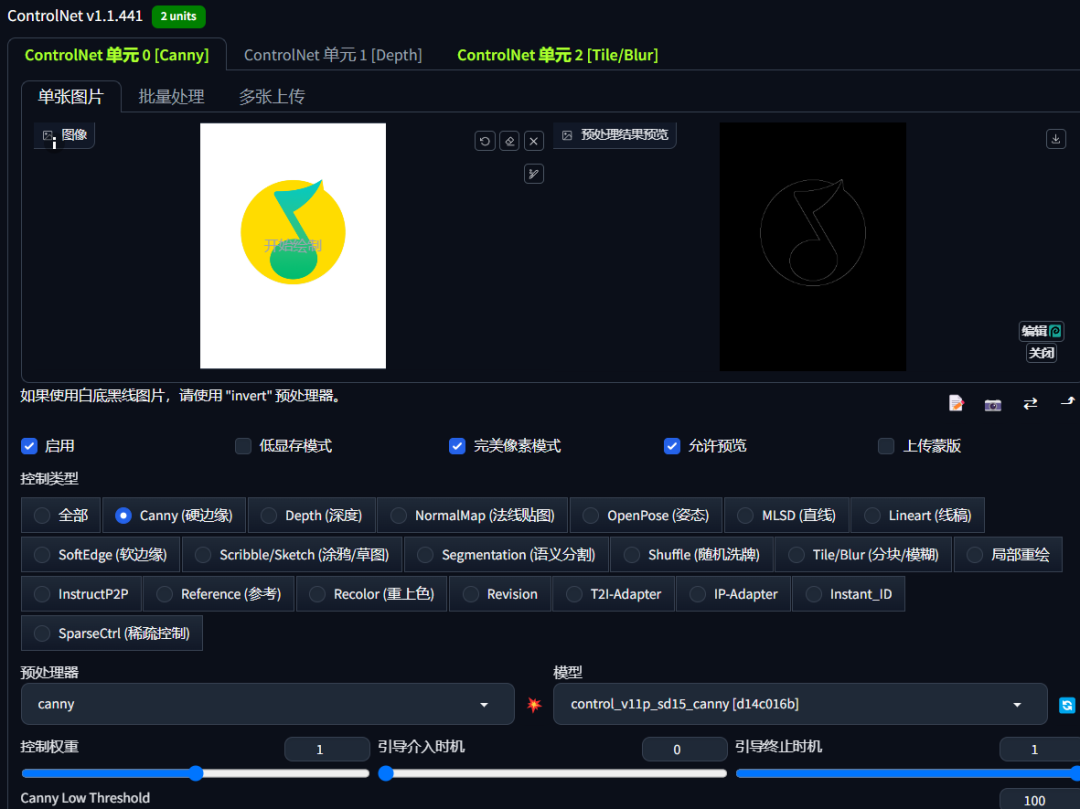Click the 图像 label on the input panel
This screenshot has height=809, width=1080.
[x=65, y=135]
